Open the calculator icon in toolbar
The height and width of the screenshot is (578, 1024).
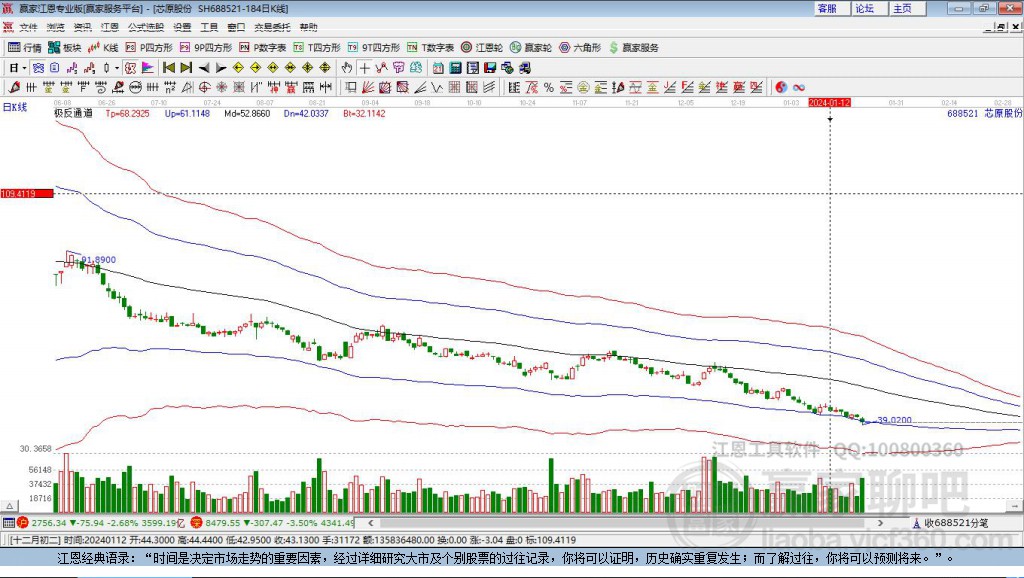point(455,68)
